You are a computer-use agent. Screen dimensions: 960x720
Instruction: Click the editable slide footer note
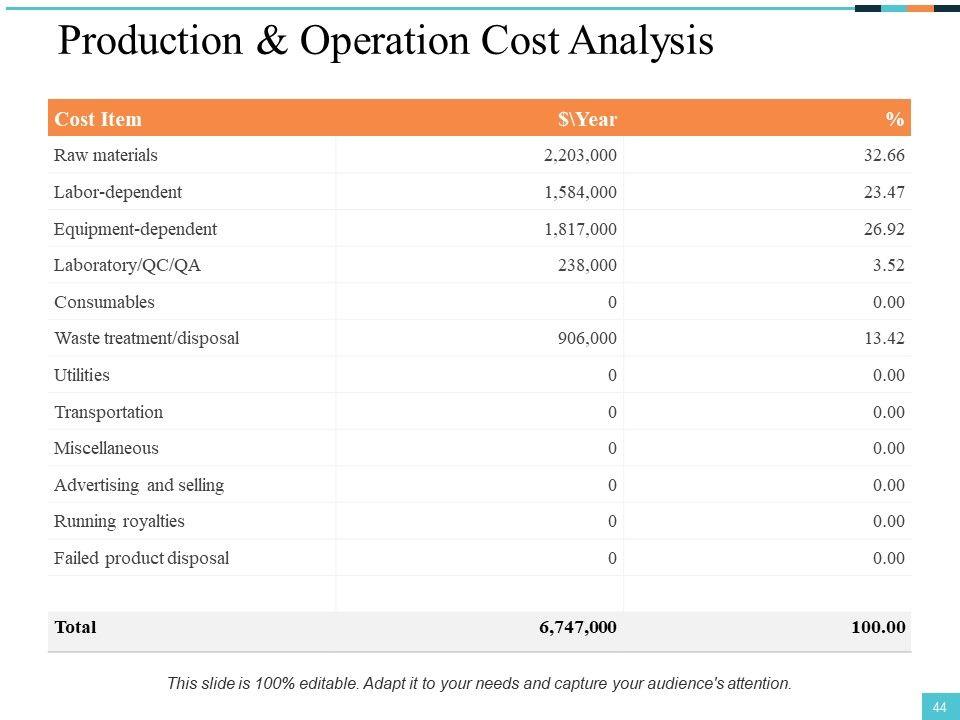tap(479, 683)
